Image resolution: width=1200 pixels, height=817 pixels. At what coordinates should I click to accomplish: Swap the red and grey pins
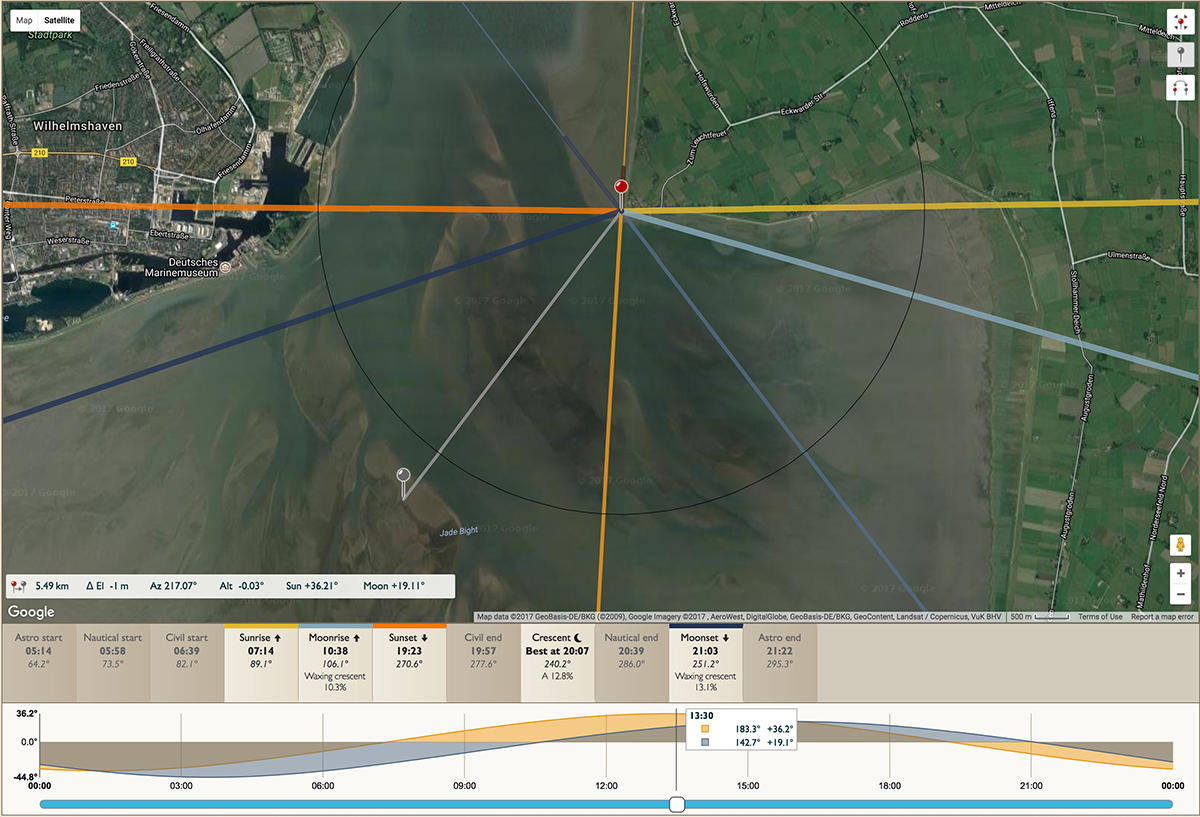coord(1180,89)
